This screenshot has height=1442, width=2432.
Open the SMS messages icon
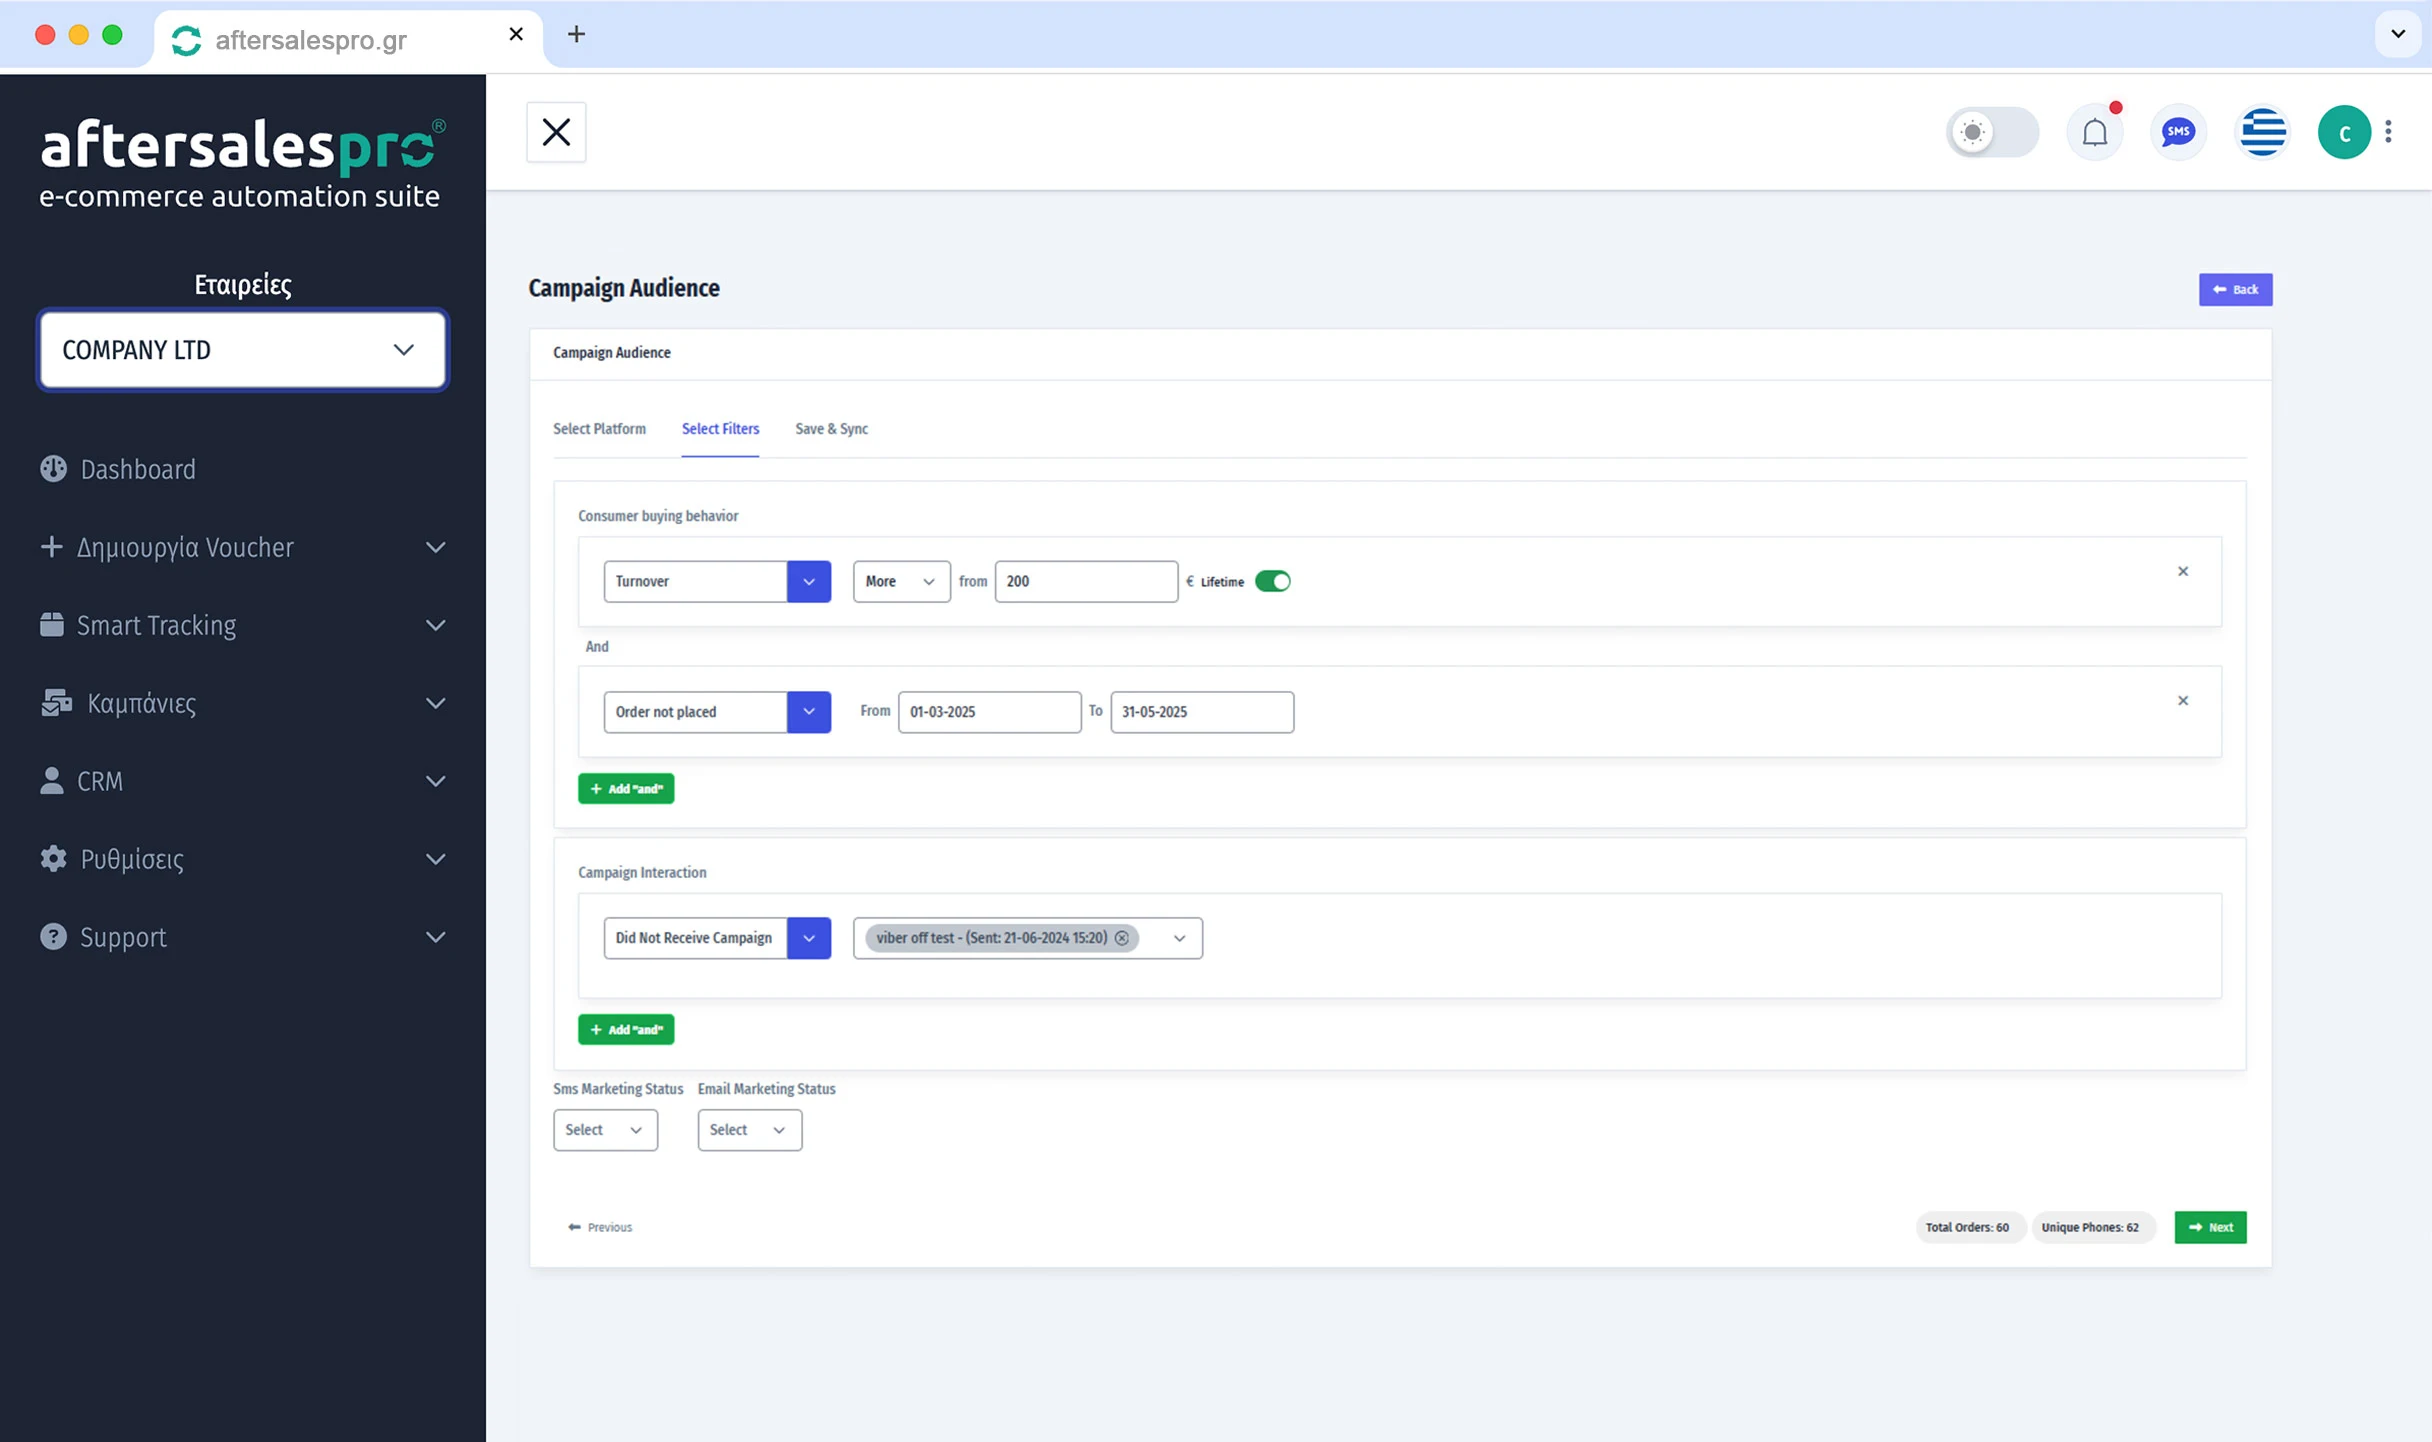point(2179,131)
